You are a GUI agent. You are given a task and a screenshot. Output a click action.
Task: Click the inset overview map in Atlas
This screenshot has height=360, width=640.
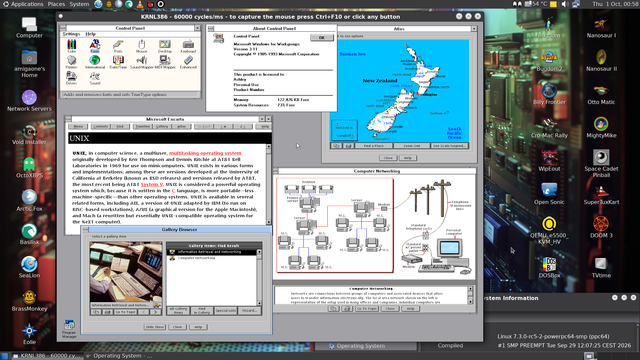pos(344,130)
